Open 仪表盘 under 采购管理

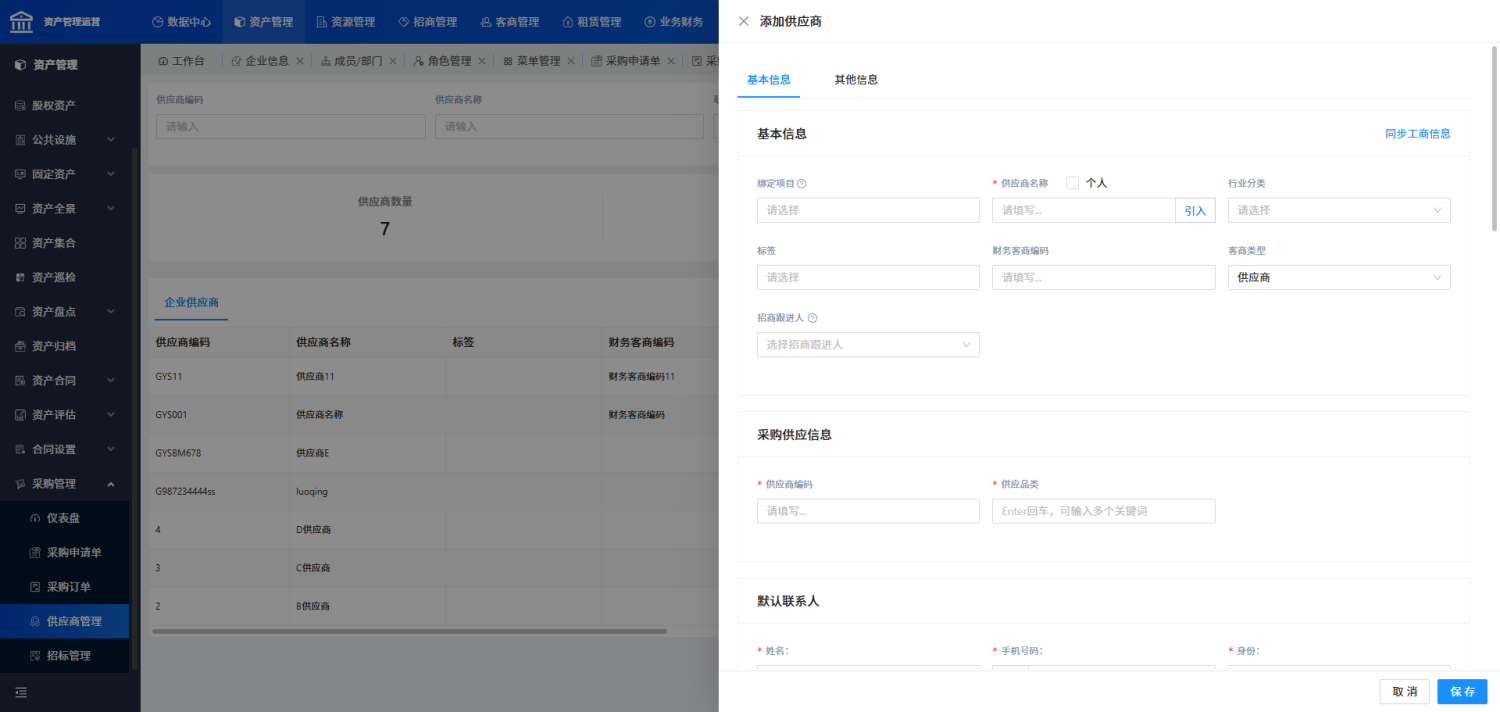click(65, 518)
